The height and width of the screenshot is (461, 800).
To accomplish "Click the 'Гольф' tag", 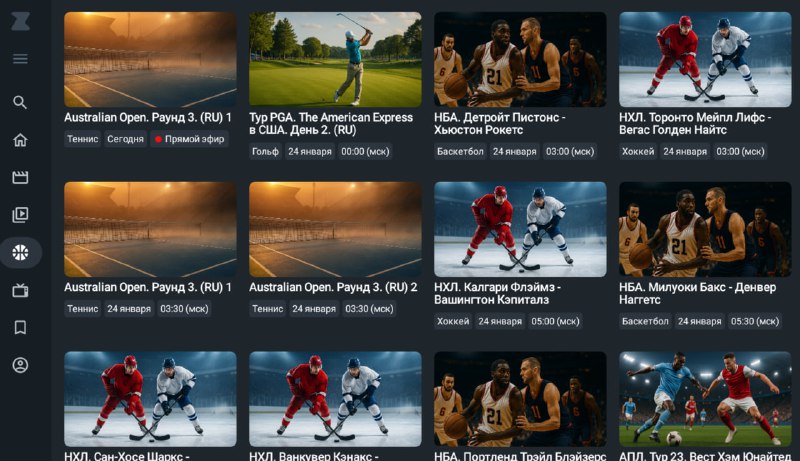I will [265, 151].
